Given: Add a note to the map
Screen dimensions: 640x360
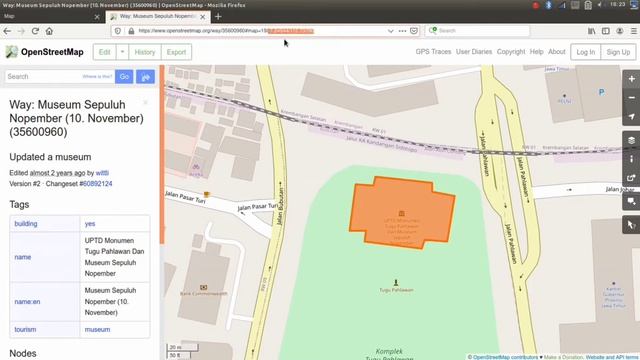Looking at the screenshot, I should tap(631, 201).
